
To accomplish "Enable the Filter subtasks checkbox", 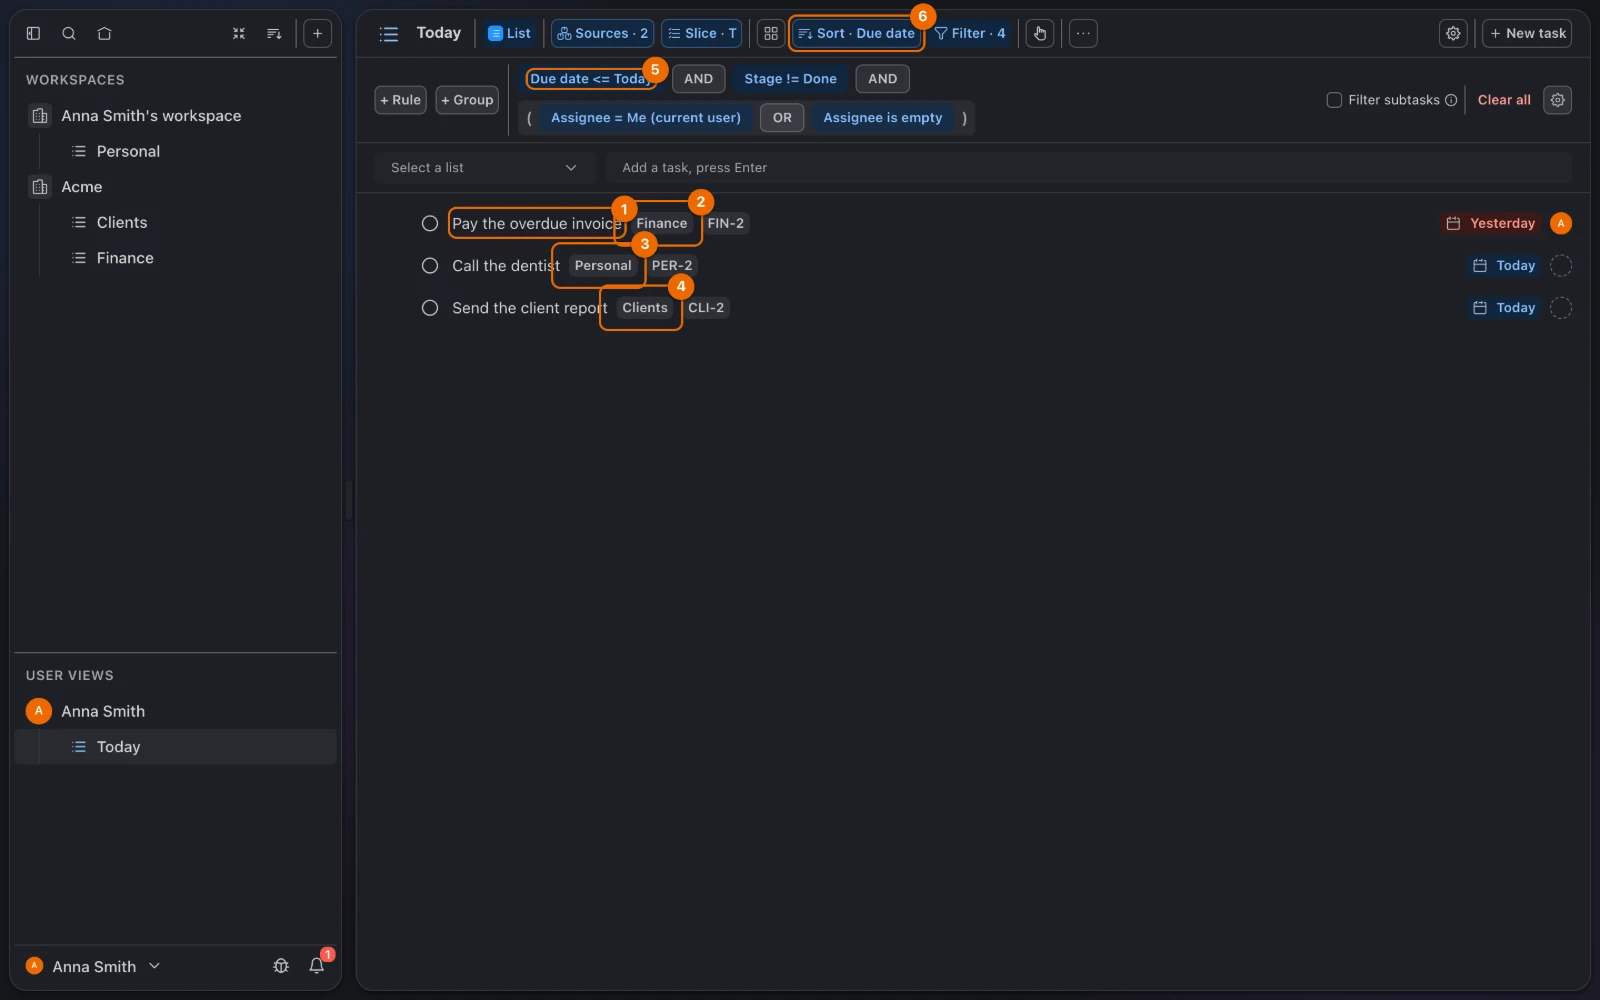I will (x=1334, y=100).
